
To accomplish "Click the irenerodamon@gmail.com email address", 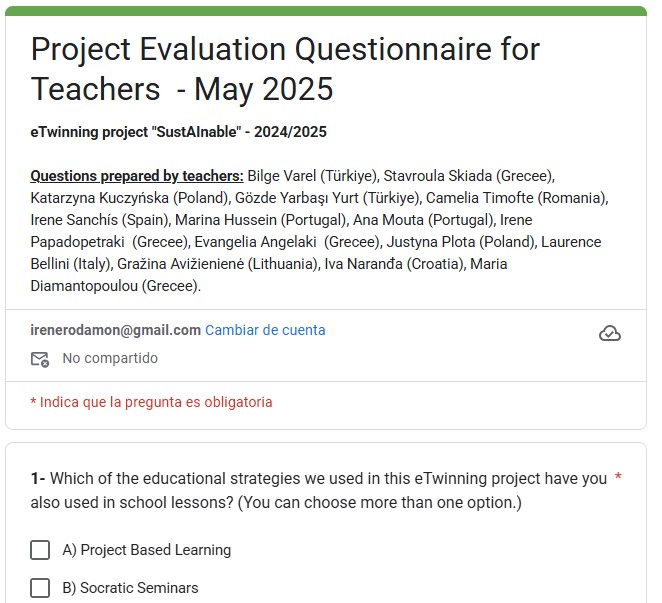I will 116,330.
